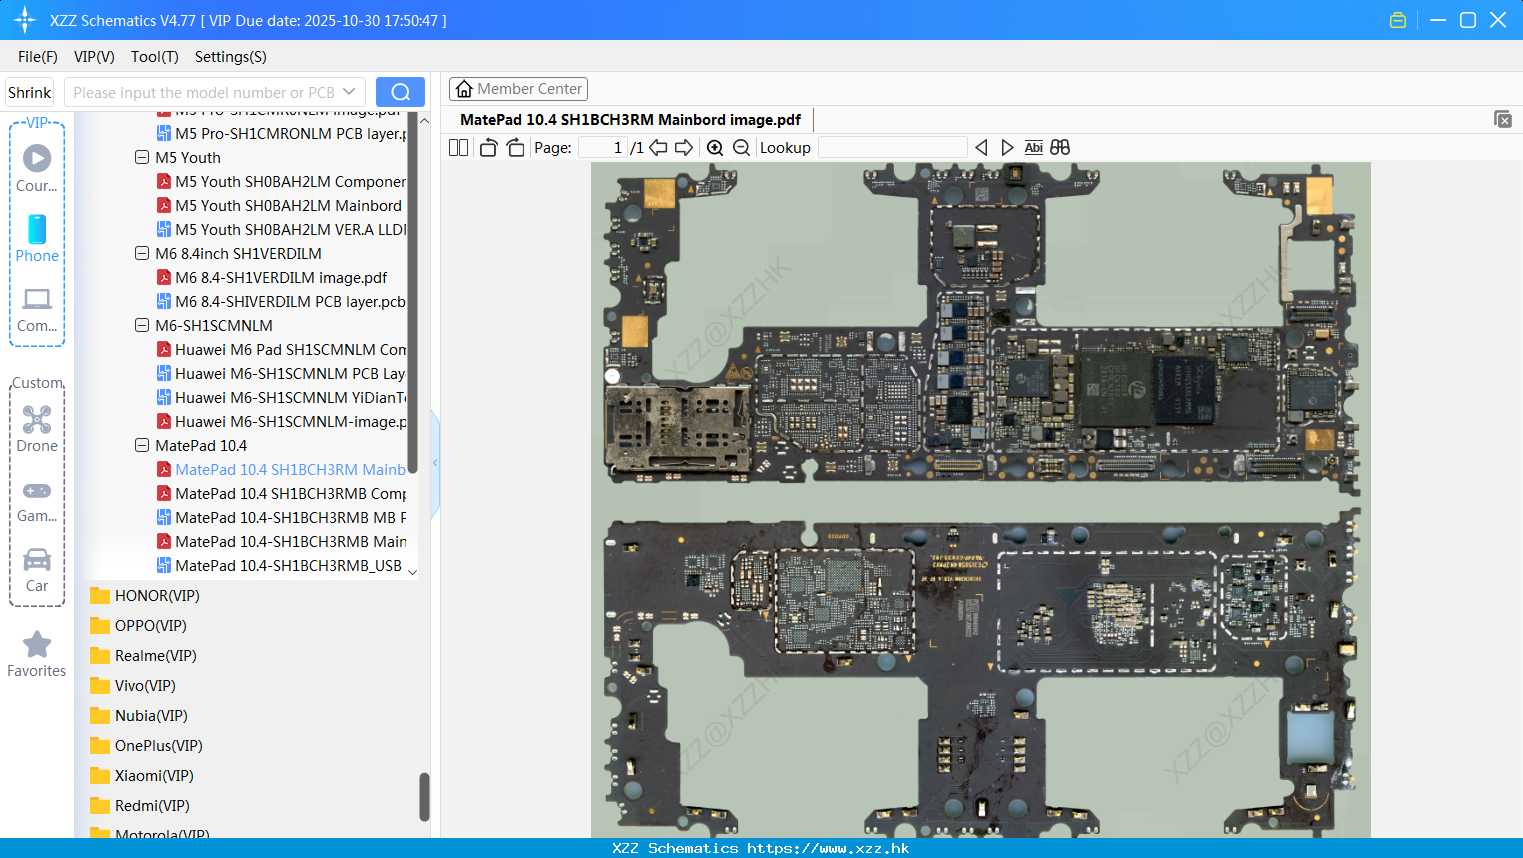The height and width of the screenshot is (858, 1523).
Task: Open M5 Youth SH0BAH2LM Mainbord file
Action: (281, 206)
